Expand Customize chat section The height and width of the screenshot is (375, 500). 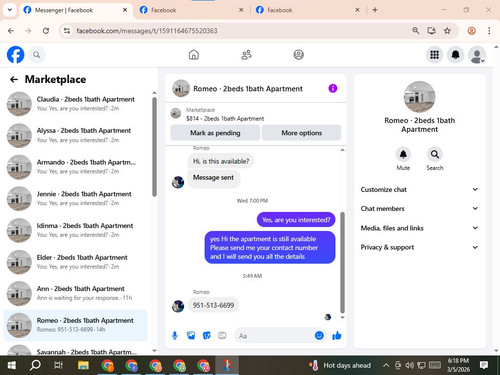[419, 189]
